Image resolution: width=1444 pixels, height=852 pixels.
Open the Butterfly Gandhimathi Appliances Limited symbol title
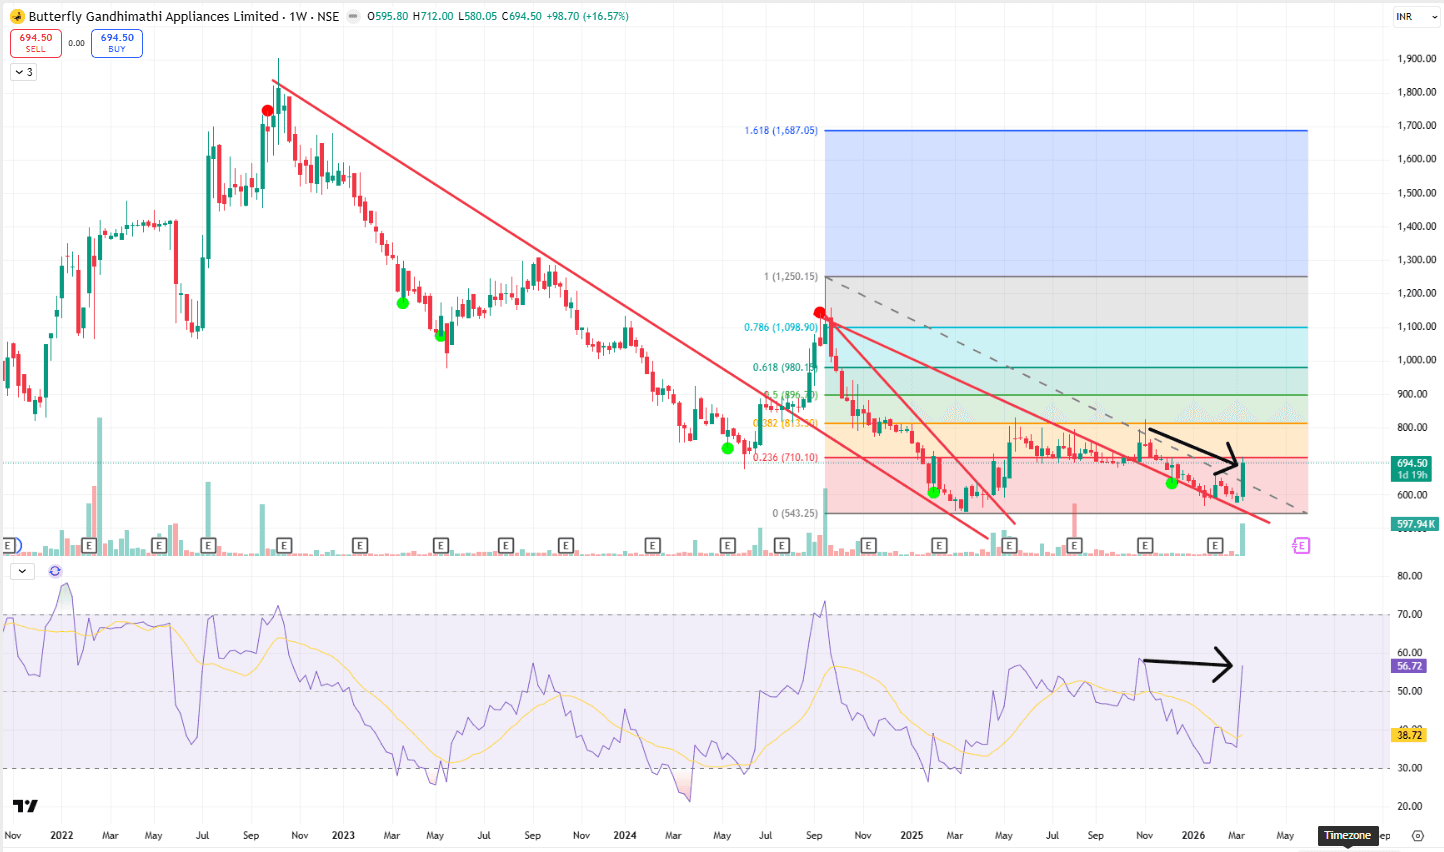pos(154,16)
